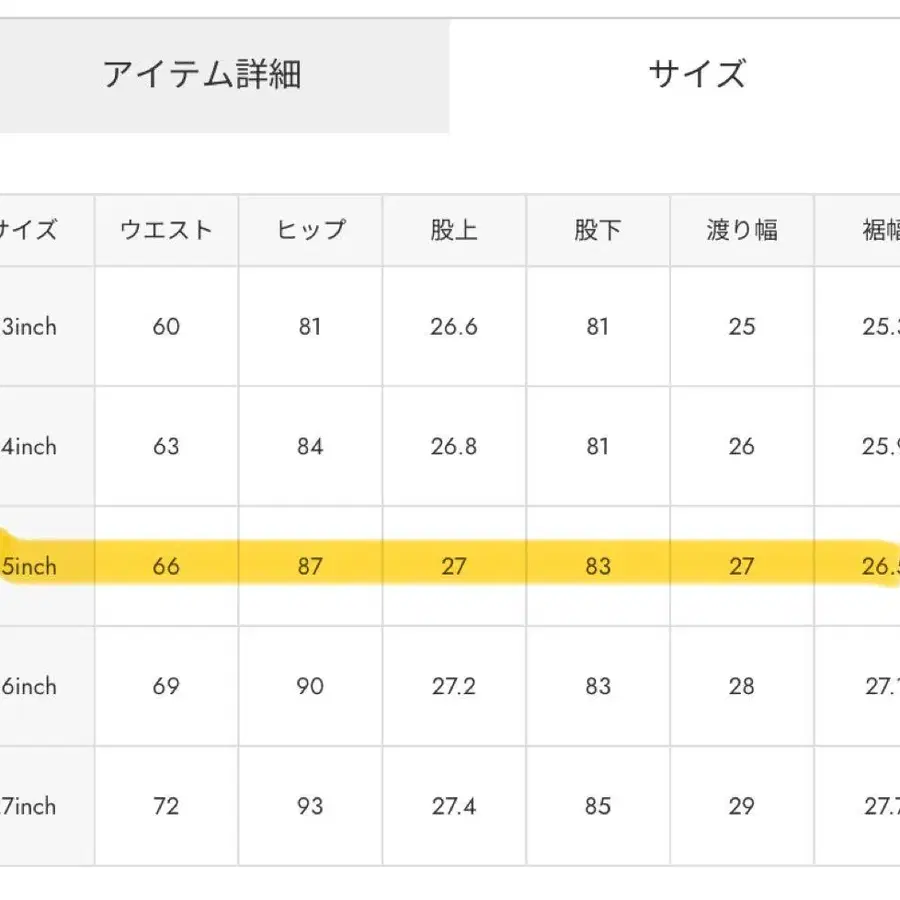
Task: Click the 26inch size label
Action: [x=30, y=687]
